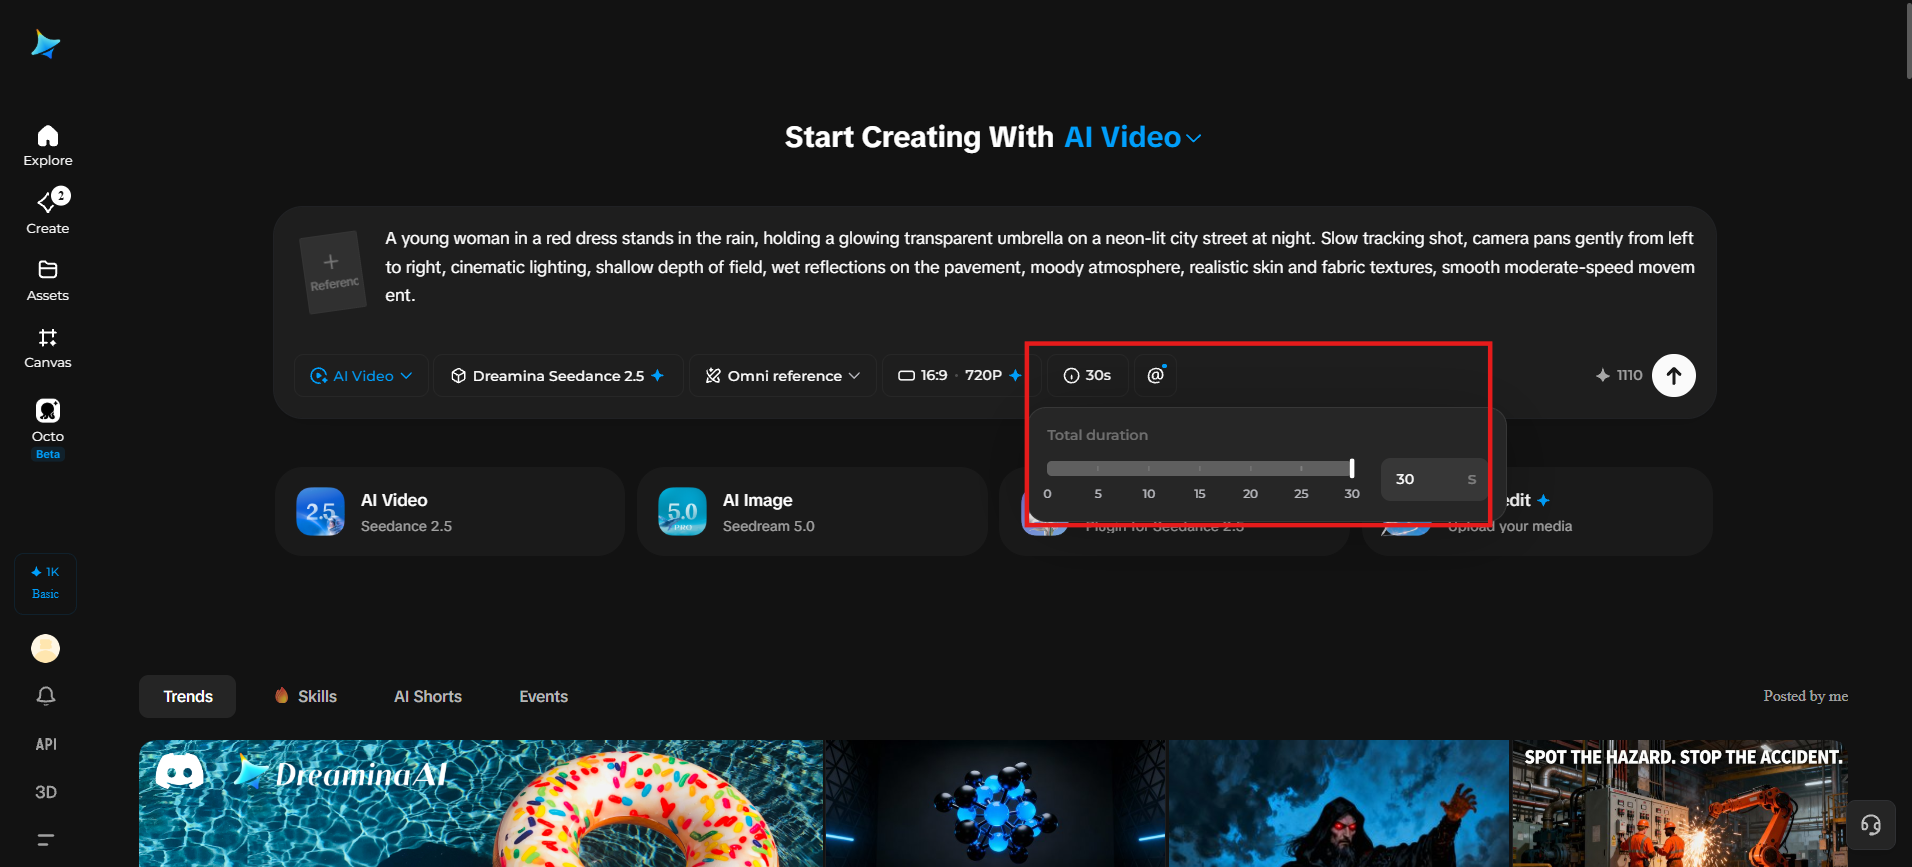
Task: Click the prompt text about the young woman
Action: coord(1040,267)
